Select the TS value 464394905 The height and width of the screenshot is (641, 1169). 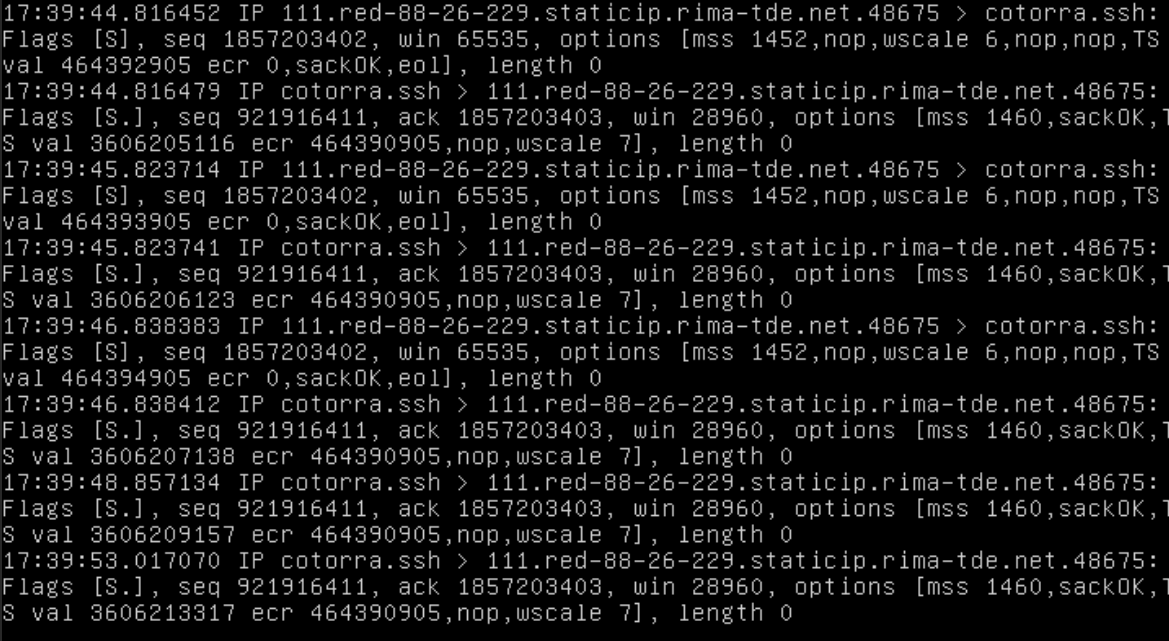[x=126, y=378]
